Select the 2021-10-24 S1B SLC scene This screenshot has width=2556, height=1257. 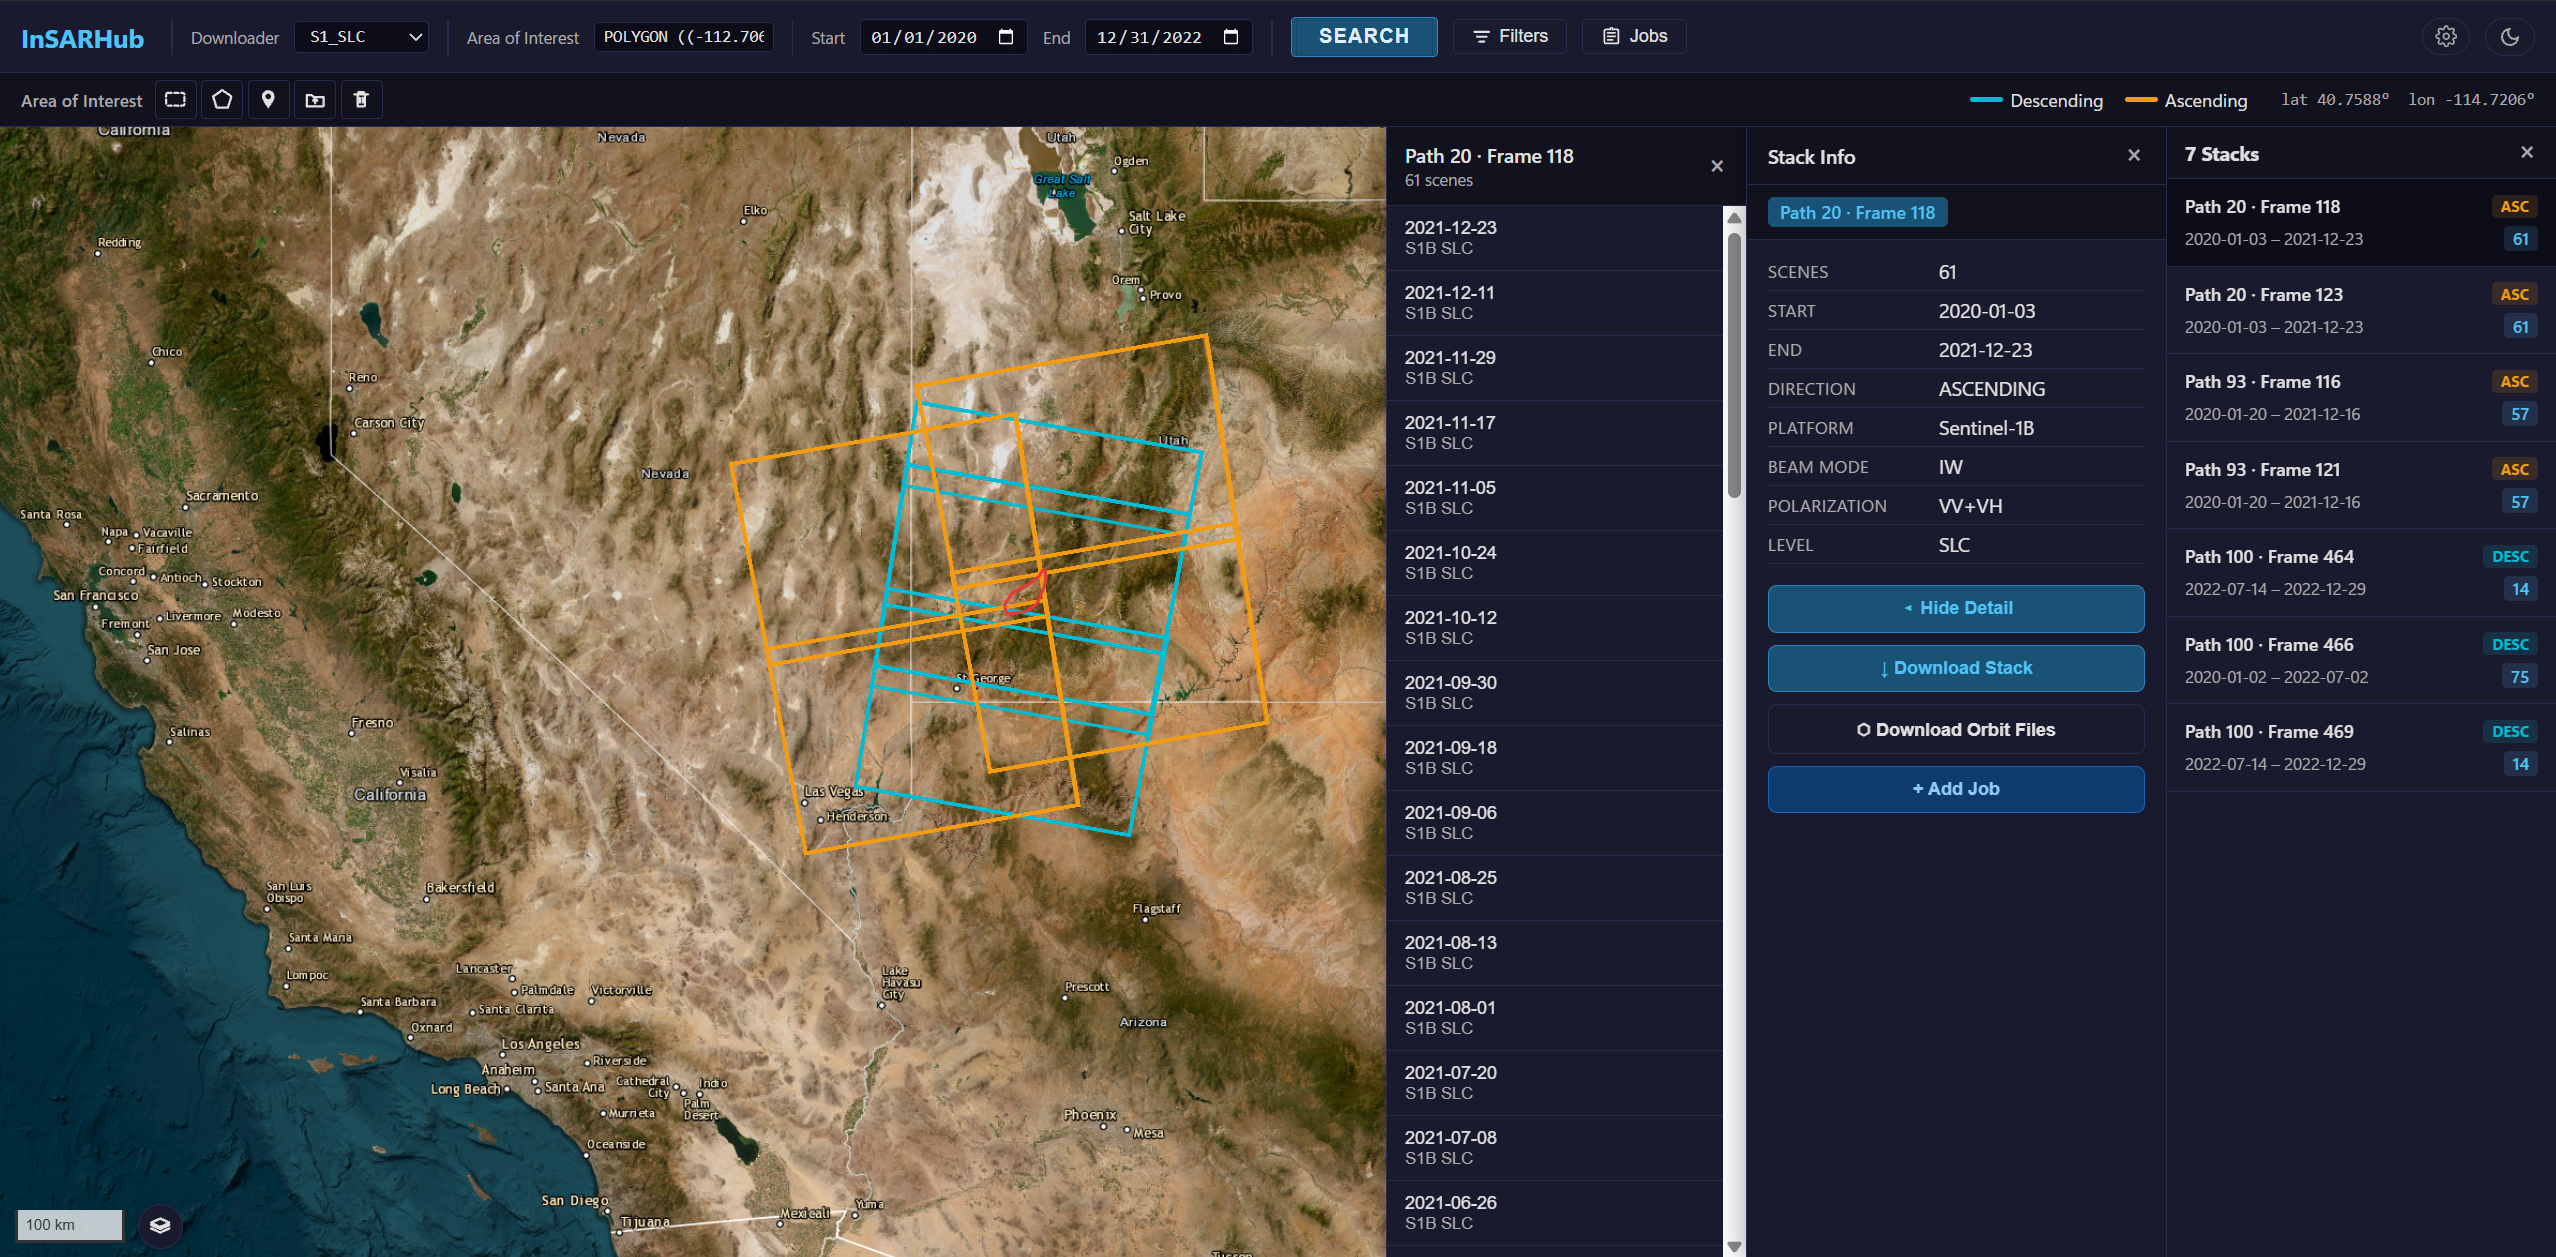pos(1554,563)
